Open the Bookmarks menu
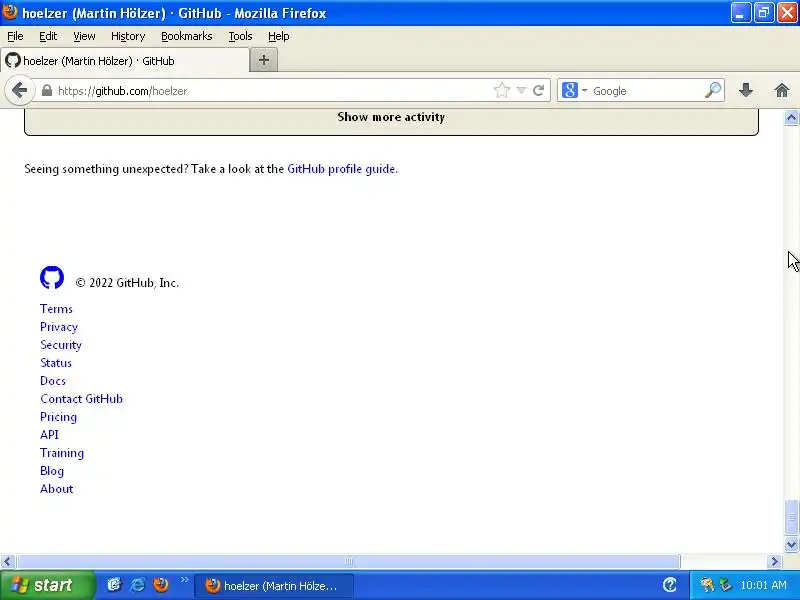The width and height of the screenshot is (800, 600). (187, 36)
